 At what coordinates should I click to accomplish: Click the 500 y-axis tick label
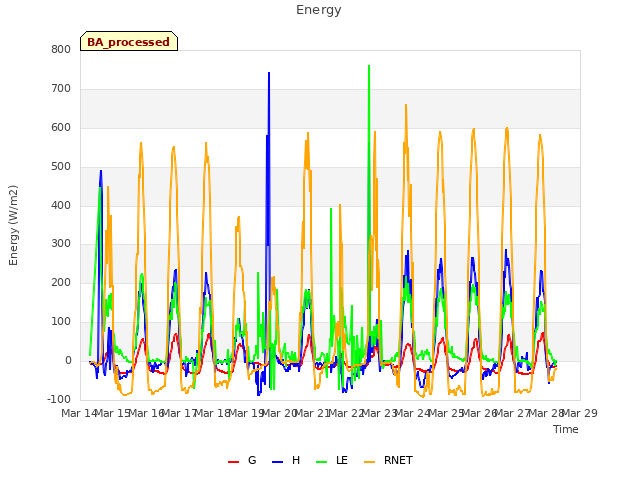(61, 166)
